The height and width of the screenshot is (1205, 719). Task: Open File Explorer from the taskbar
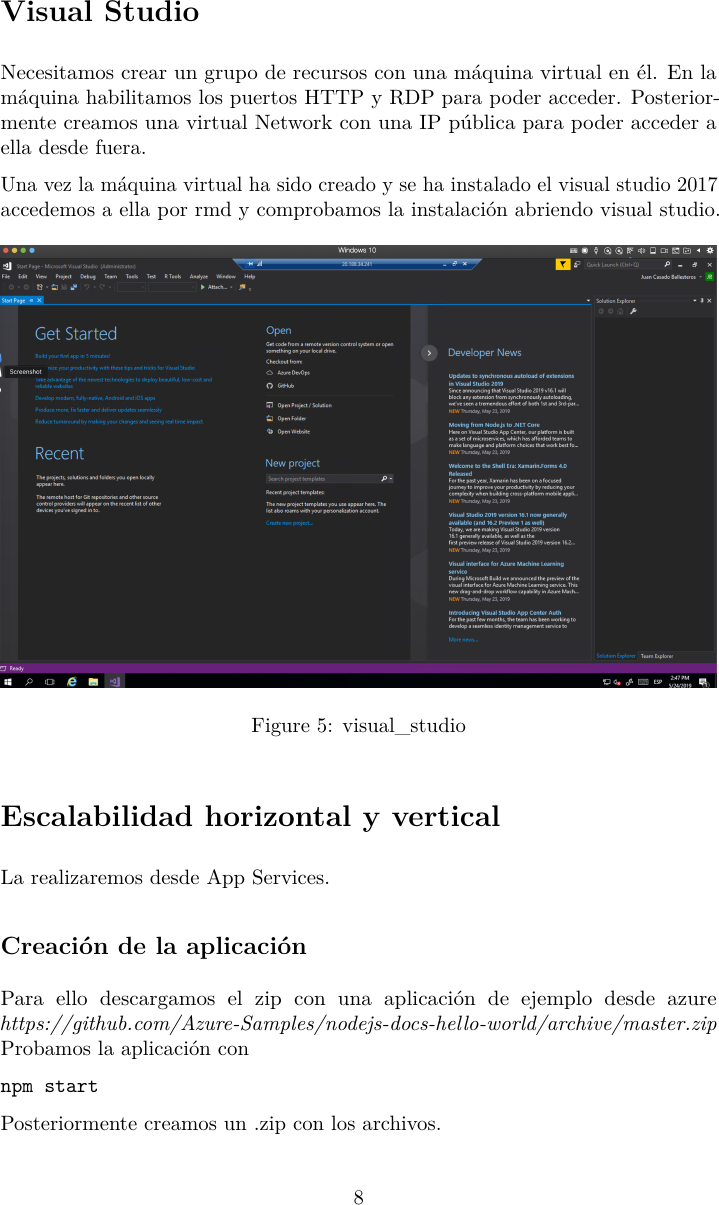92,681
